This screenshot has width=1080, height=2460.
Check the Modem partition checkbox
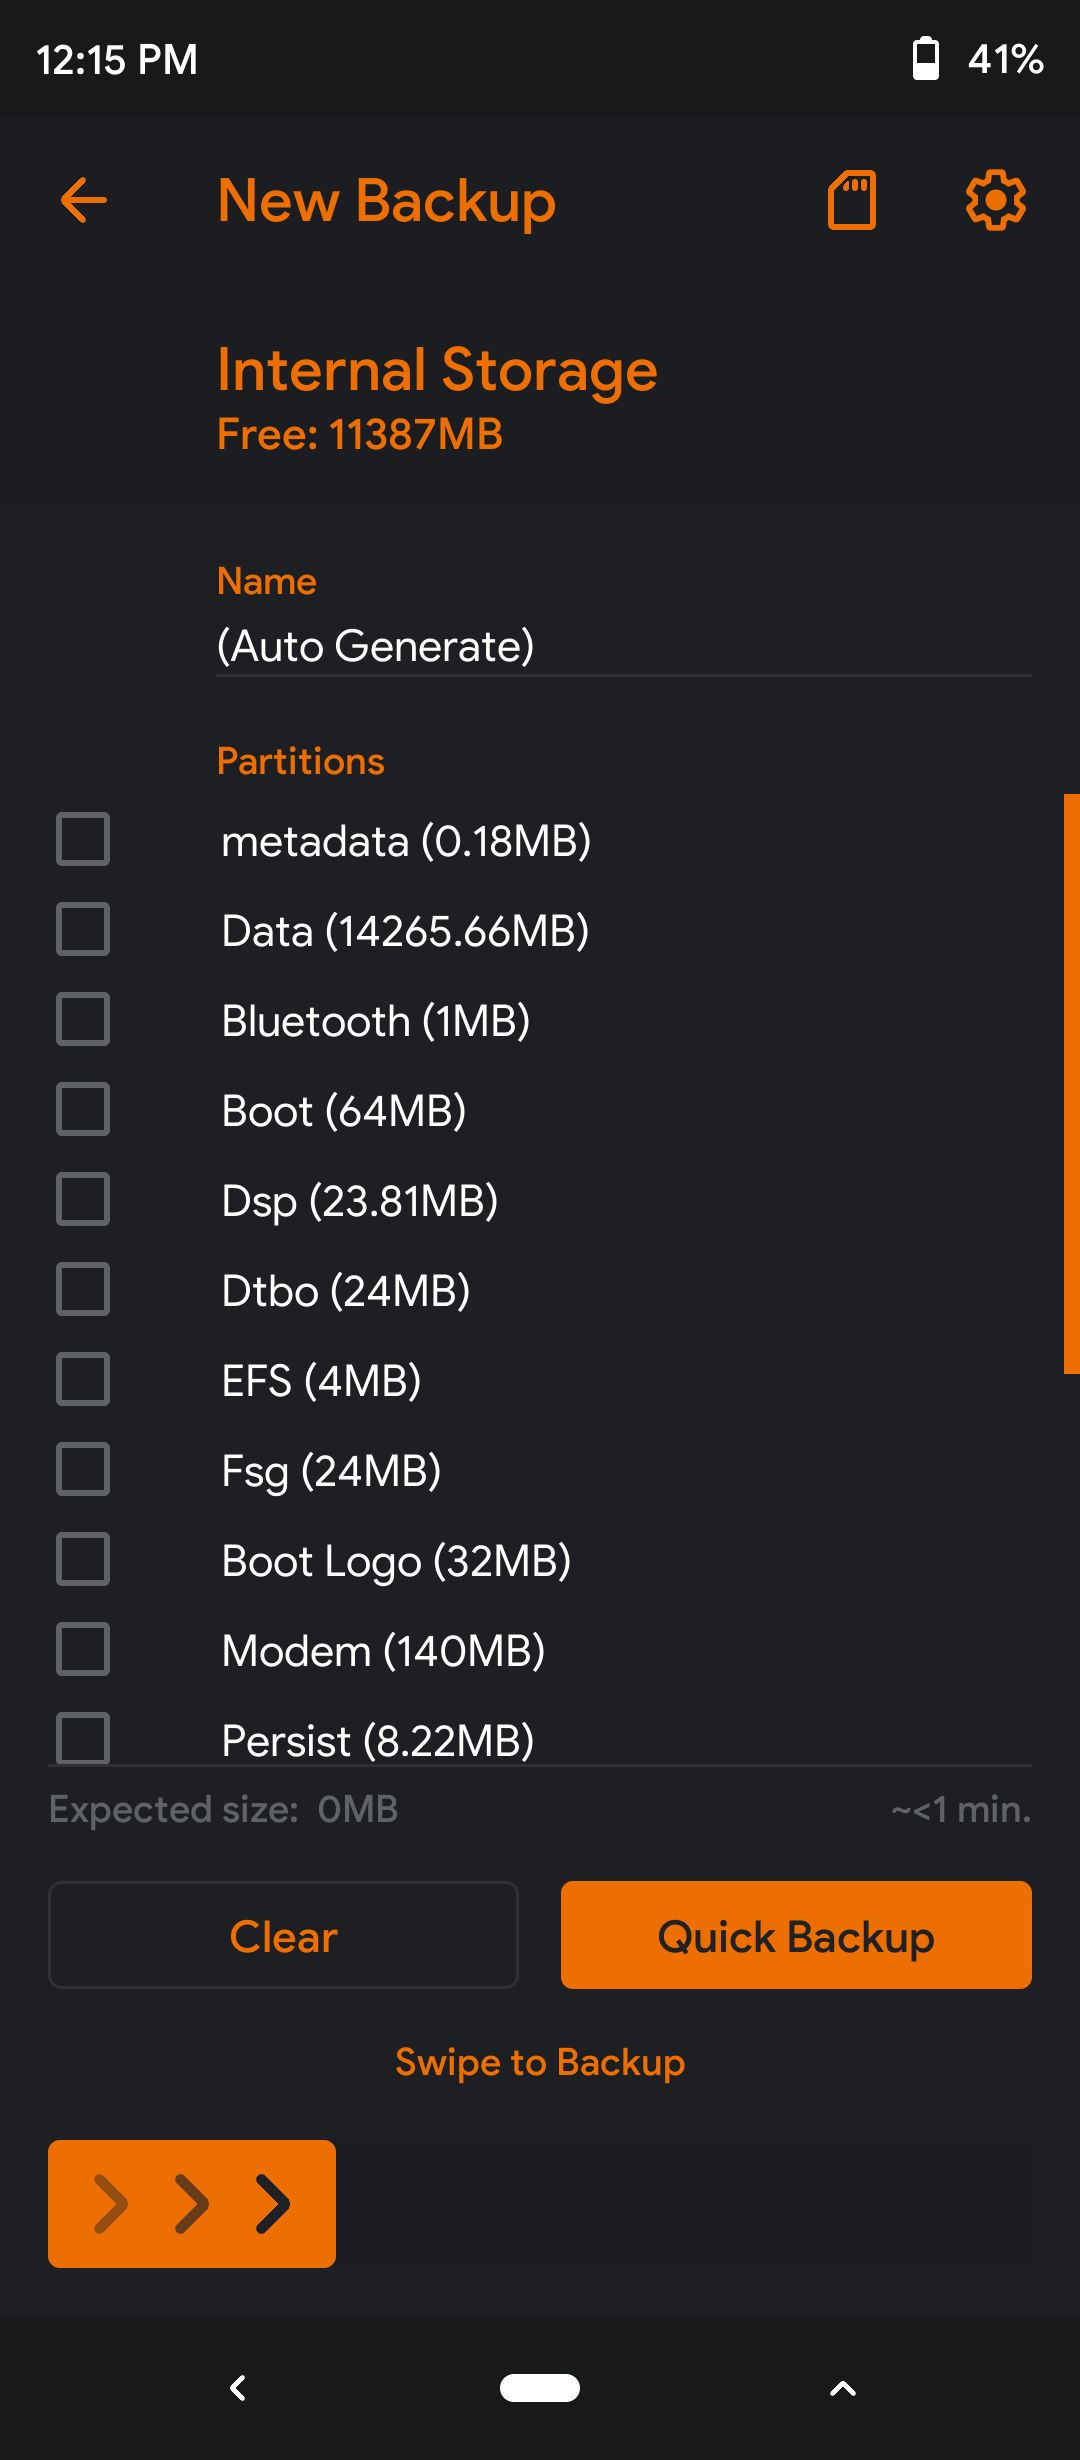pyautogui.click(x=83, y=1649)
